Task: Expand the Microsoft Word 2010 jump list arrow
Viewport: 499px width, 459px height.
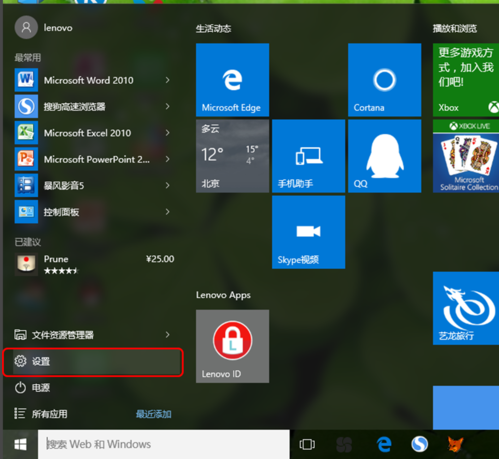Action: [168, 80]
